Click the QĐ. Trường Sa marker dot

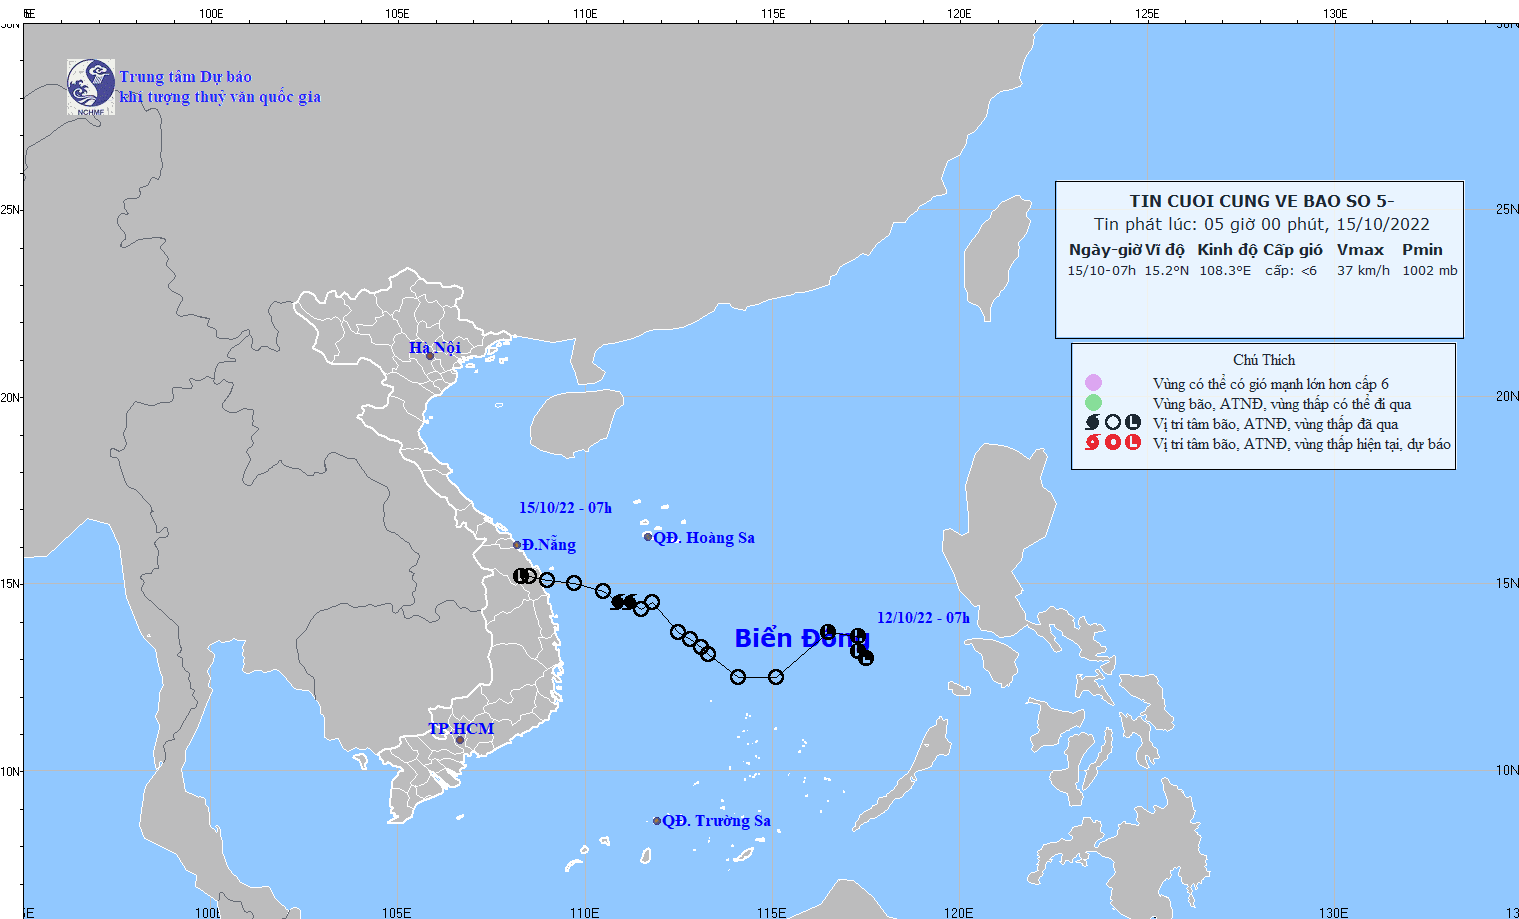[x=657, y=821]
